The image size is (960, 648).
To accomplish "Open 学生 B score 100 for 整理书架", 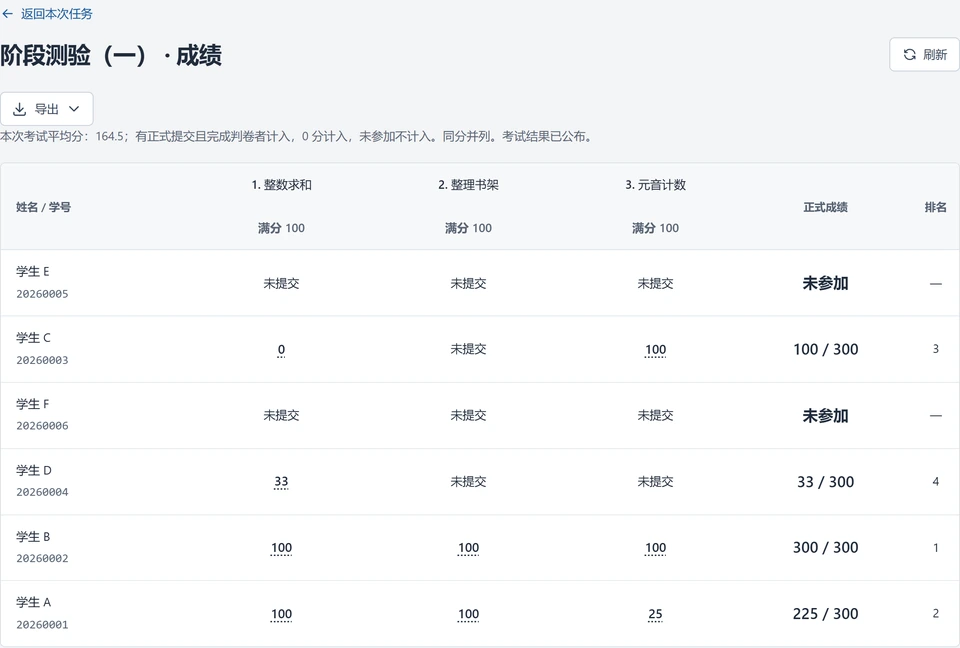I will pyautogui.click(x=468, y=548).
